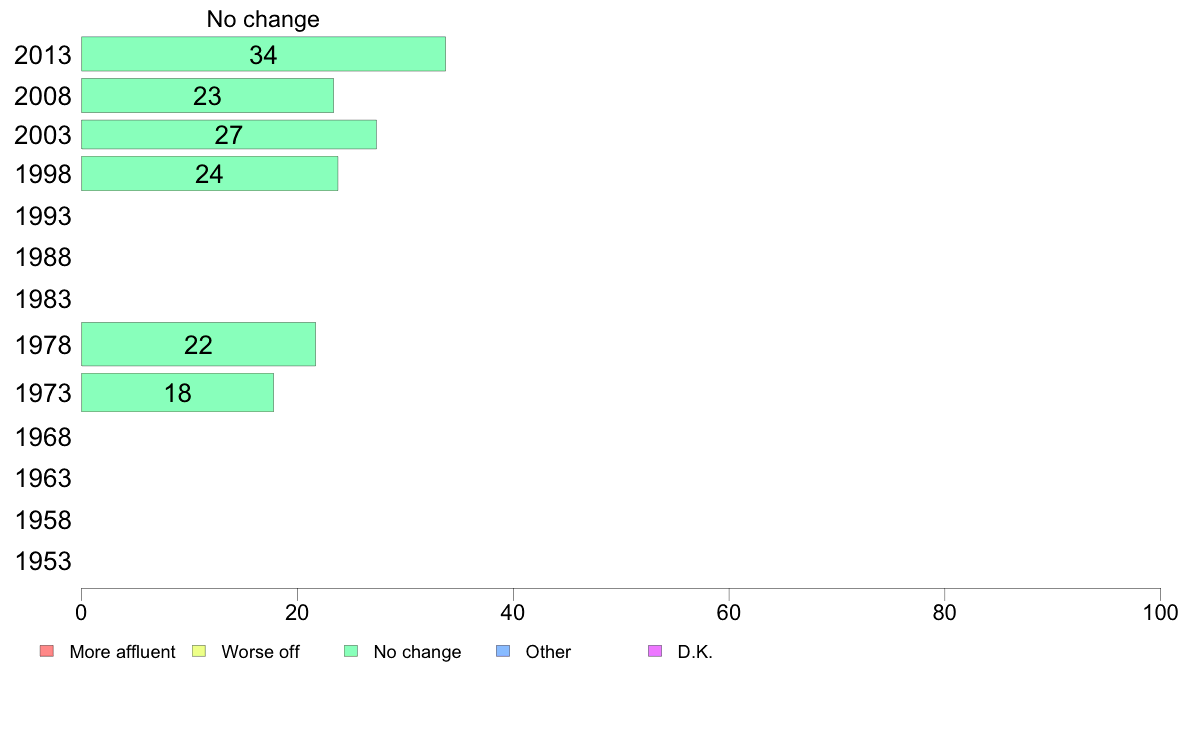Select the 2013 bar showing 34
This screenshot has width=1188, height=736.
pos(264,54)
